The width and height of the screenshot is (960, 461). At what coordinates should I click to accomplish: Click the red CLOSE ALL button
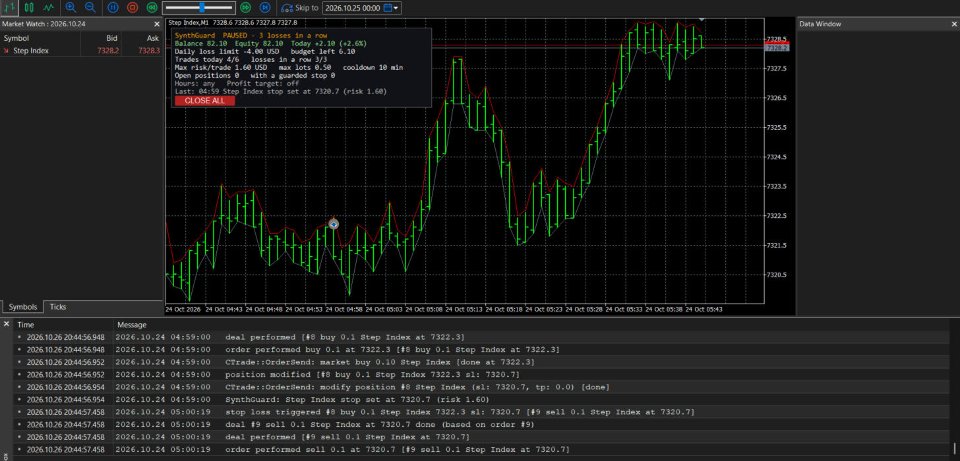click(x=204, y=100)
